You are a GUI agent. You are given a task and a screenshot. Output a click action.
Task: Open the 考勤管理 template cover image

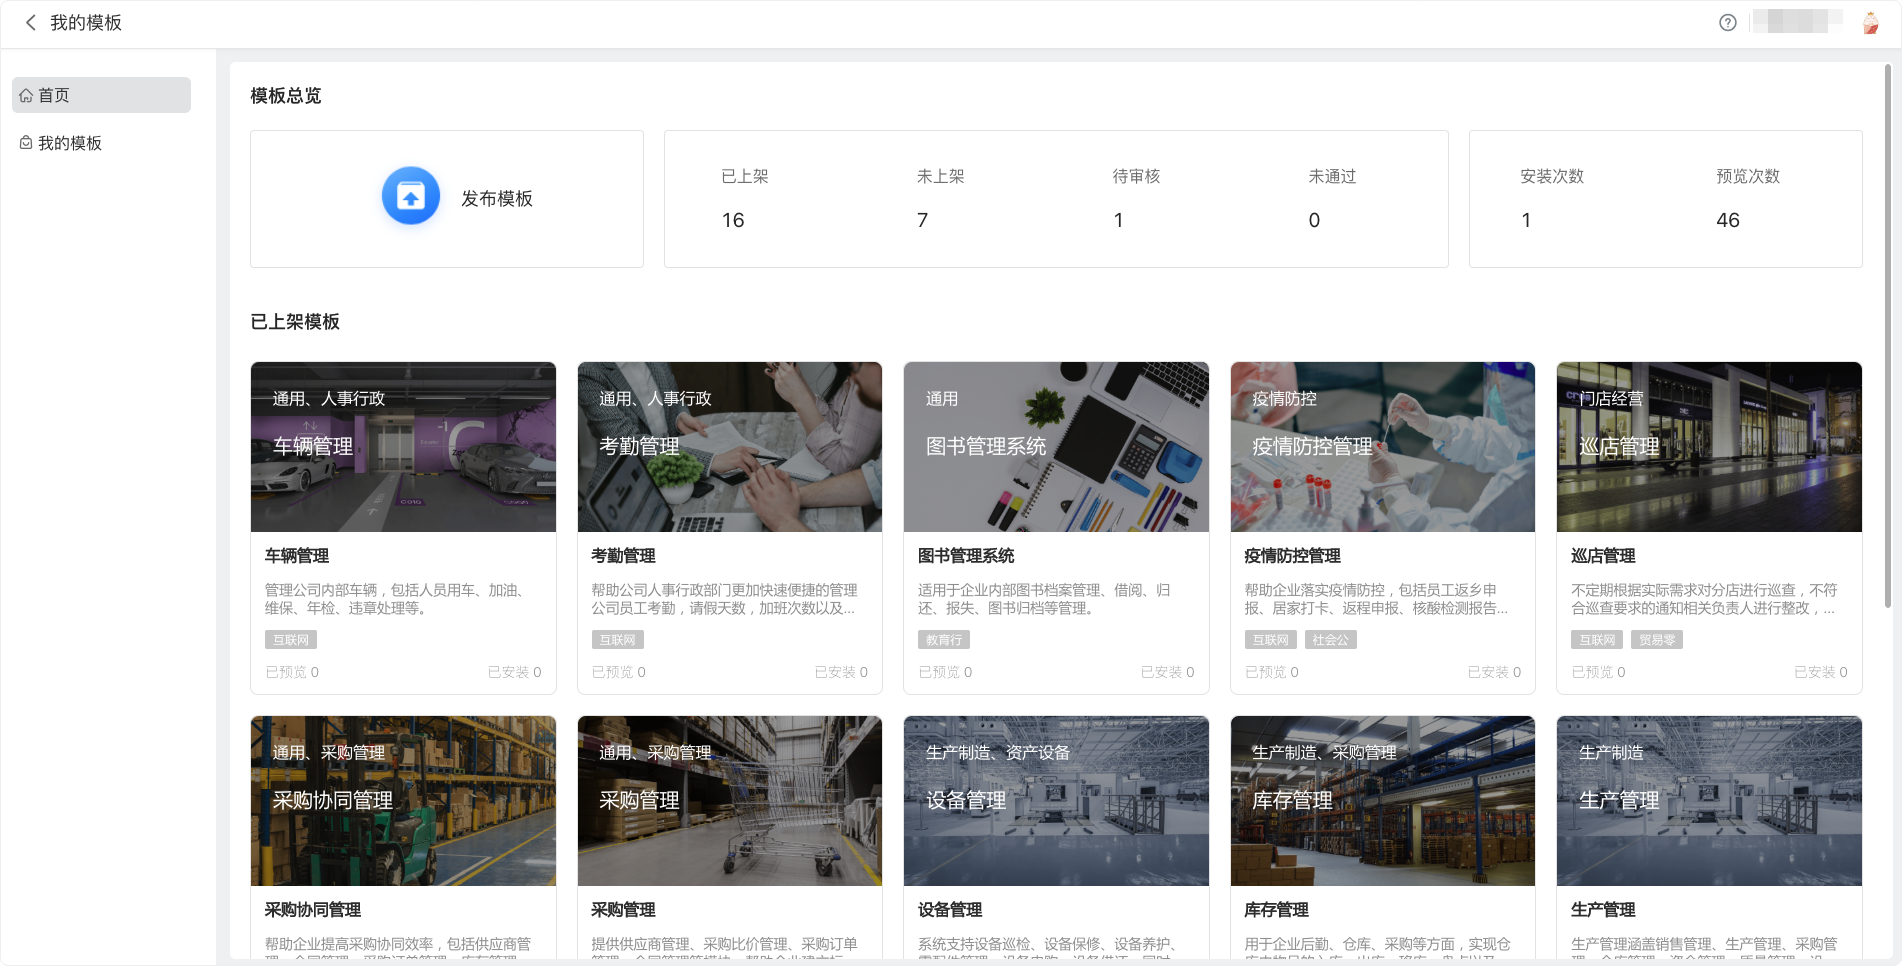click(x=729, y=447)
